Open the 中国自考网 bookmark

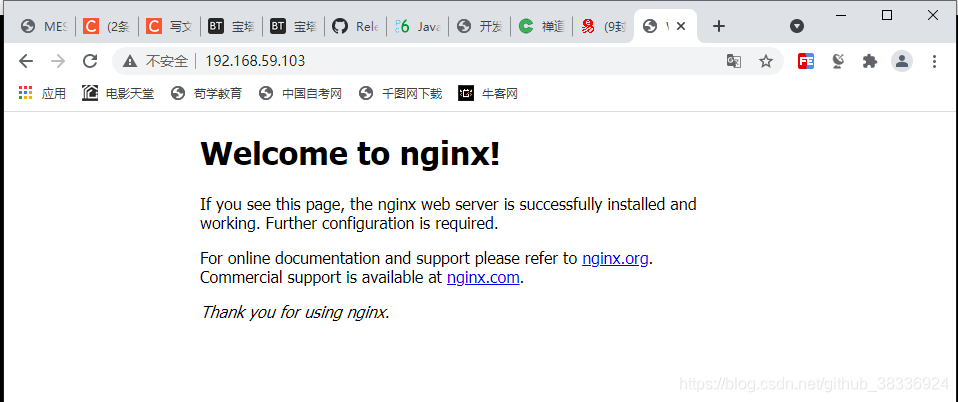[x=300, y=93]
